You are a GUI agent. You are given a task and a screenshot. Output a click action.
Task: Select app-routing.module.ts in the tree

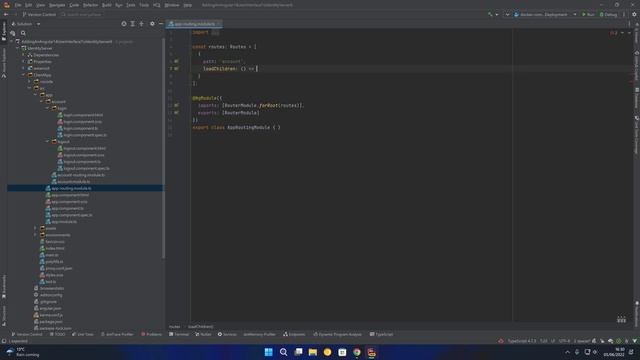coord(69,188)
